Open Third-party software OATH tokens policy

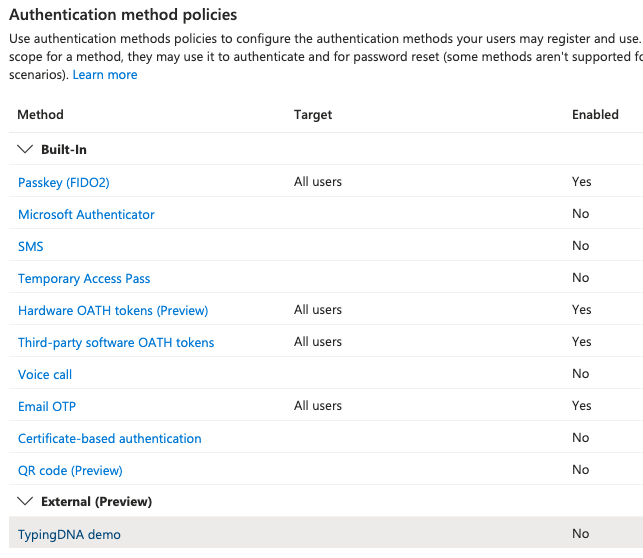click(x=116, y=342)
